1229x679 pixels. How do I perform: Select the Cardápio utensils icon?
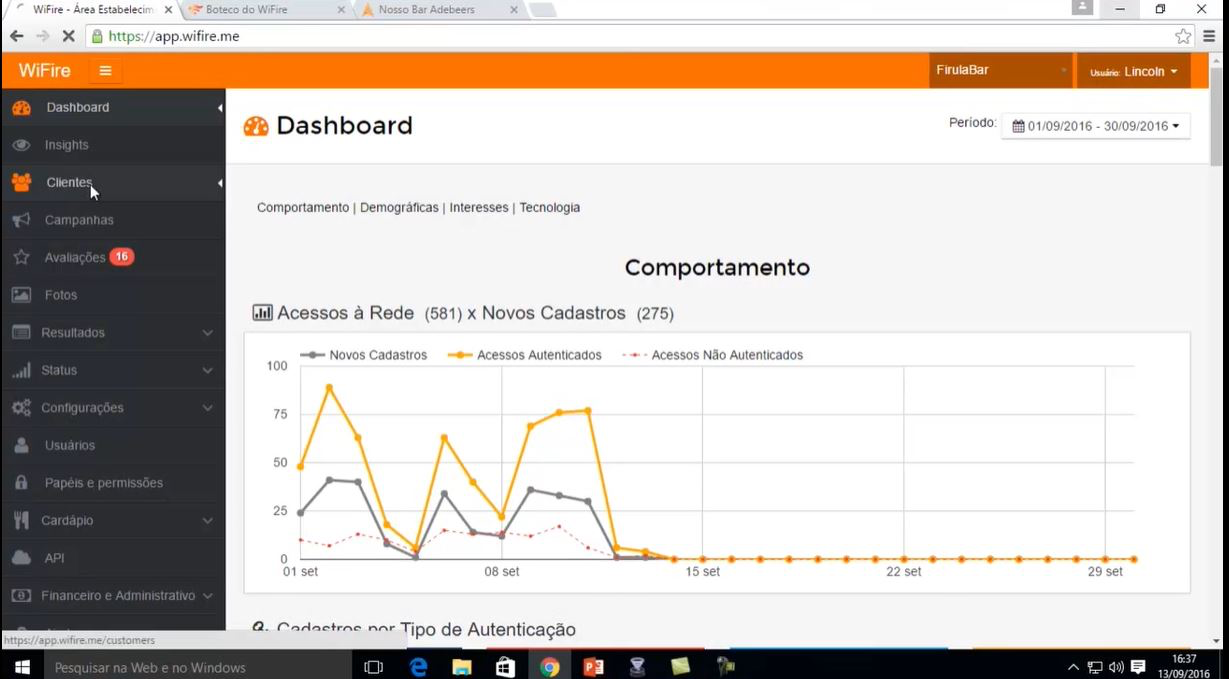pyautogui.click(x=20, y=520)
